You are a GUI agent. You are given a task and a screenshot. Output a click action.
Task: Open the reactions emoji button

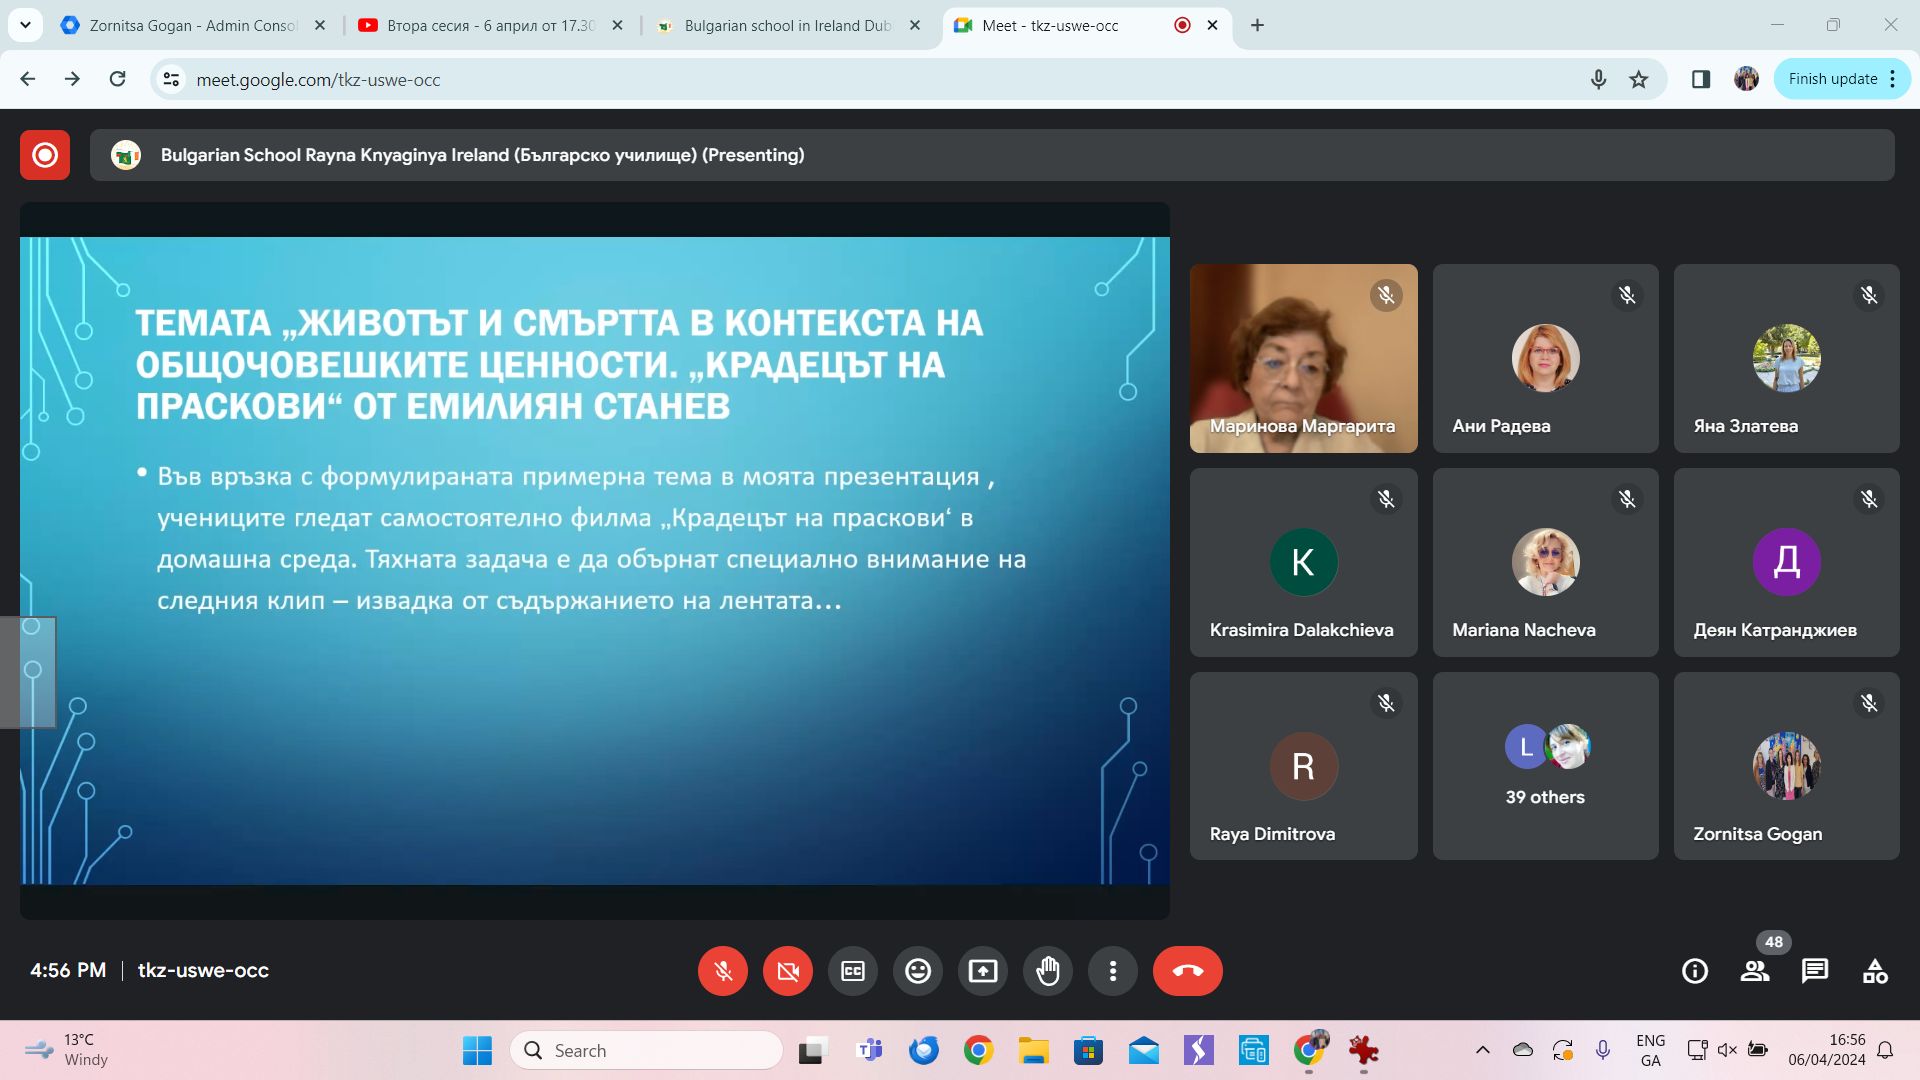click(x=917, y=971)
